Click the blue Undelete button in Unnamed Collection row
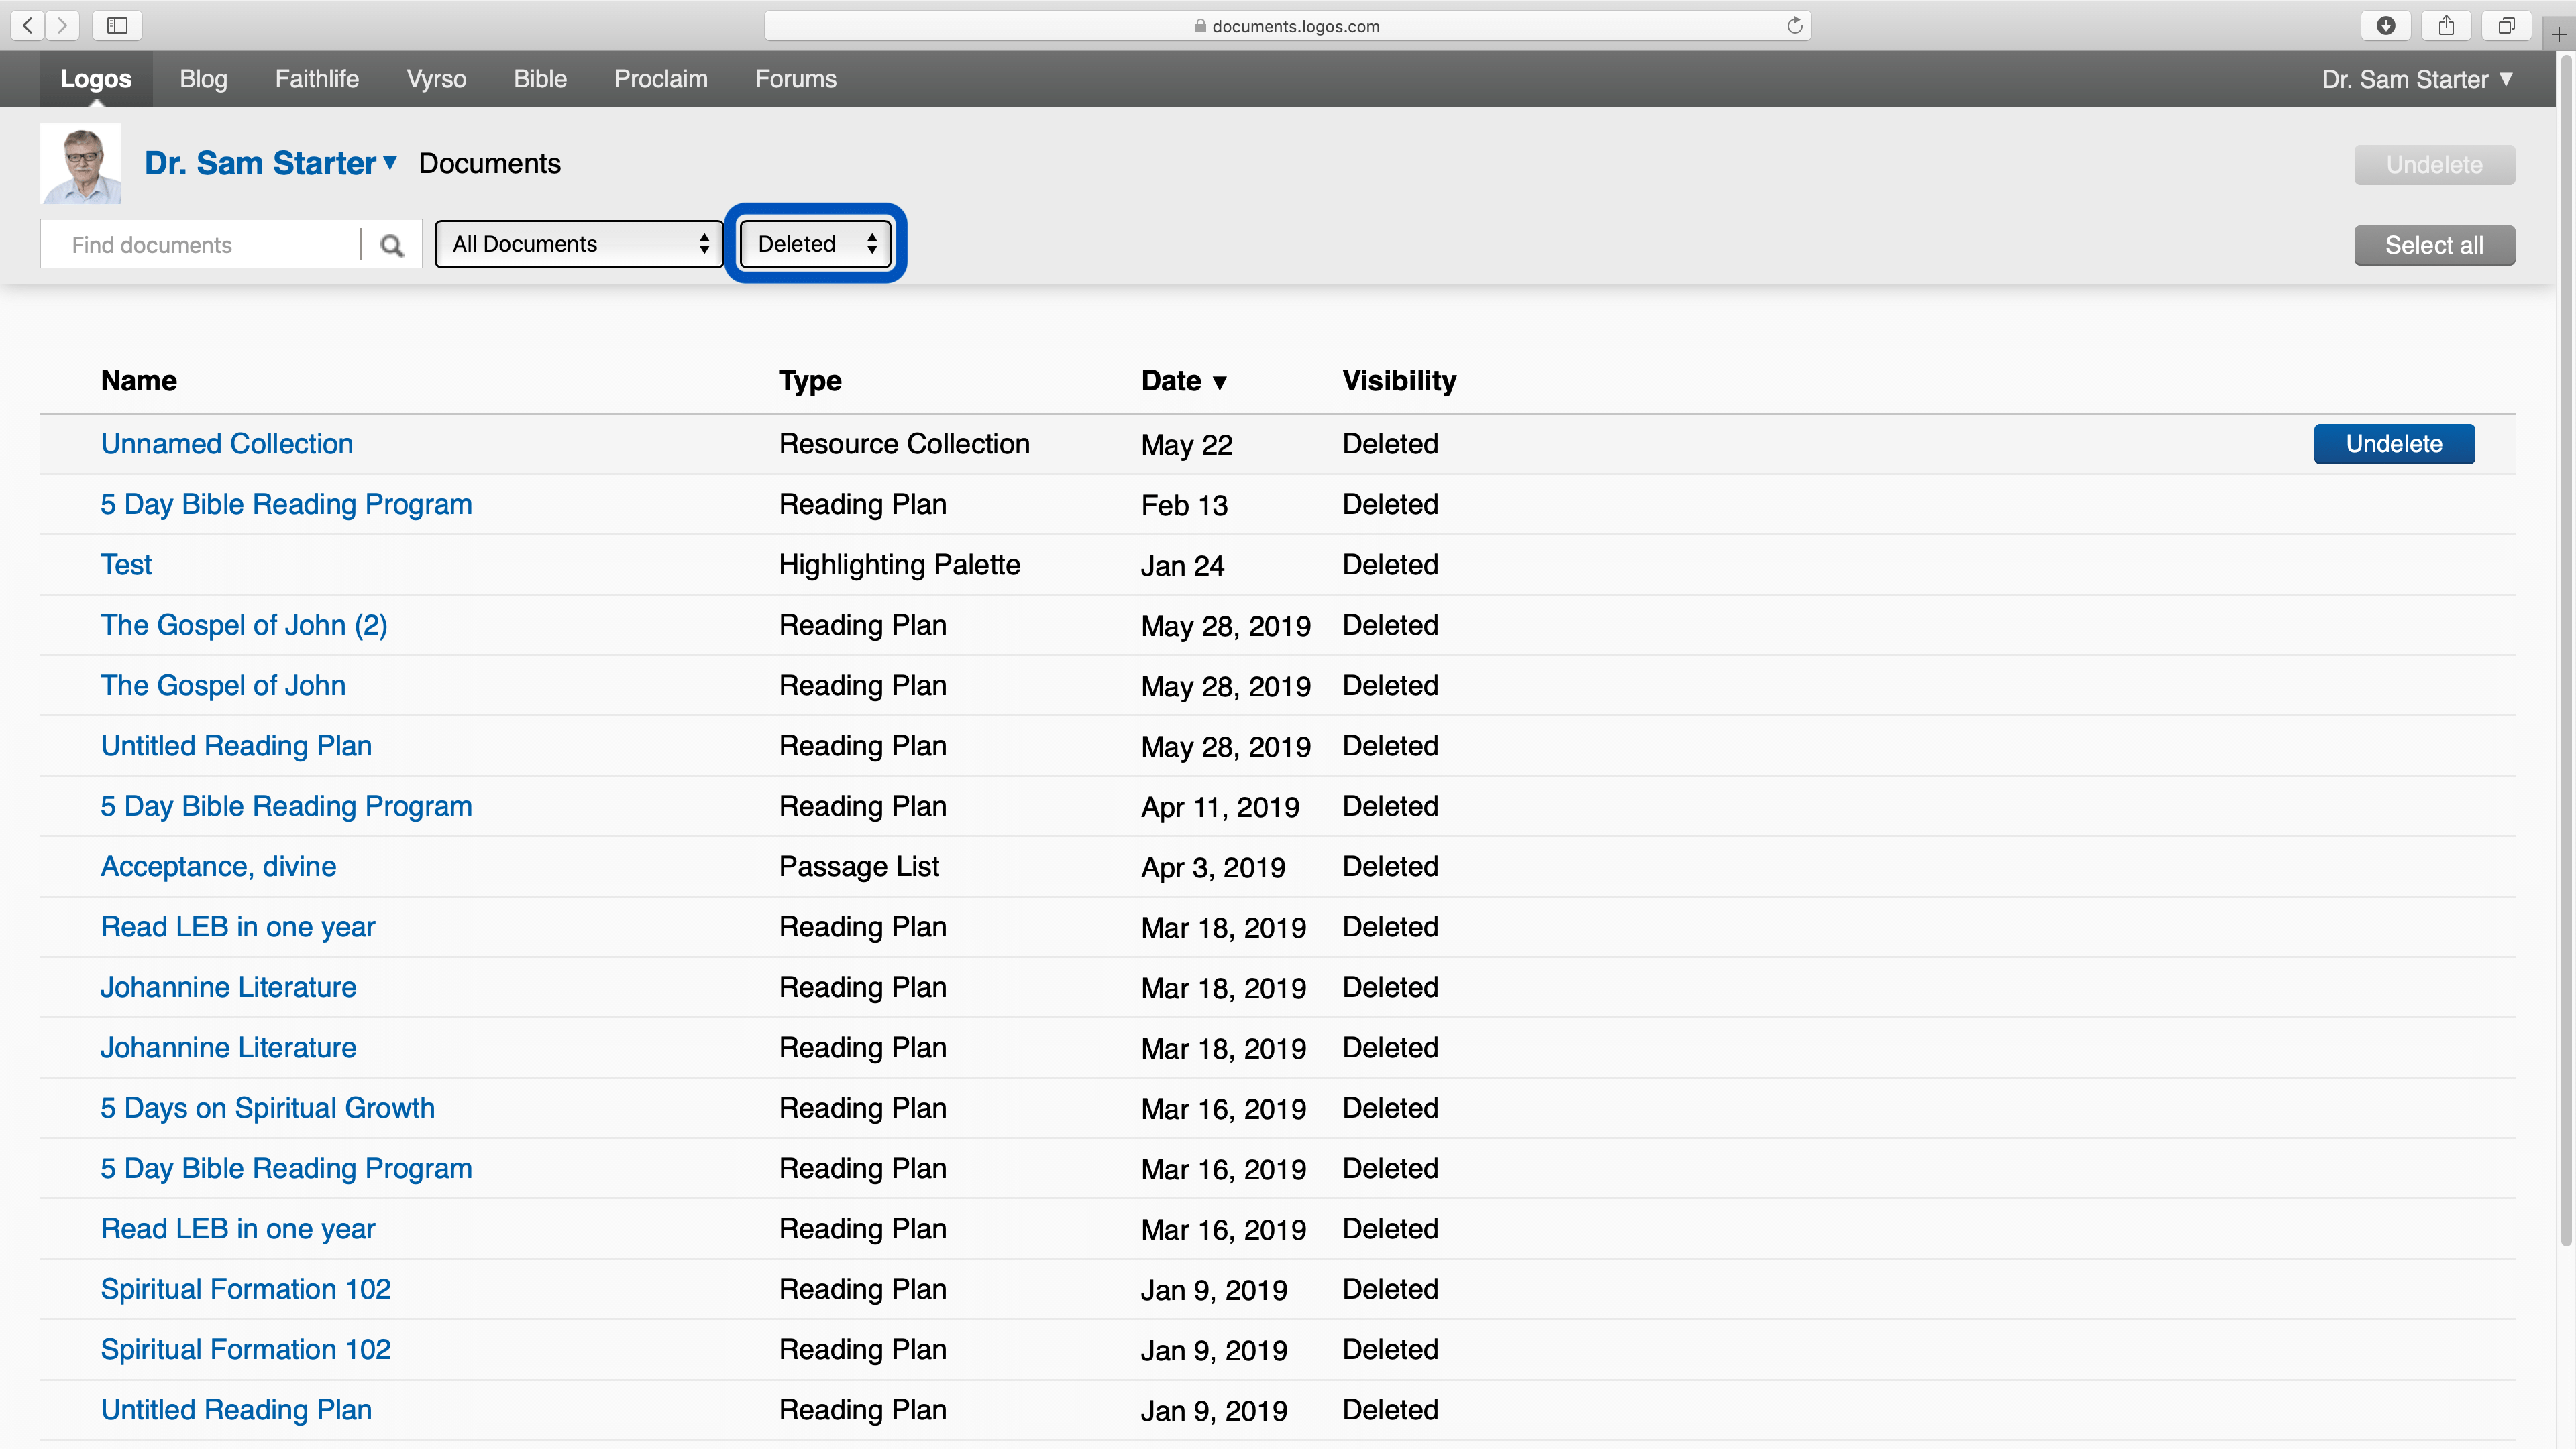2576x1449 pixels. click(2394, 444)
